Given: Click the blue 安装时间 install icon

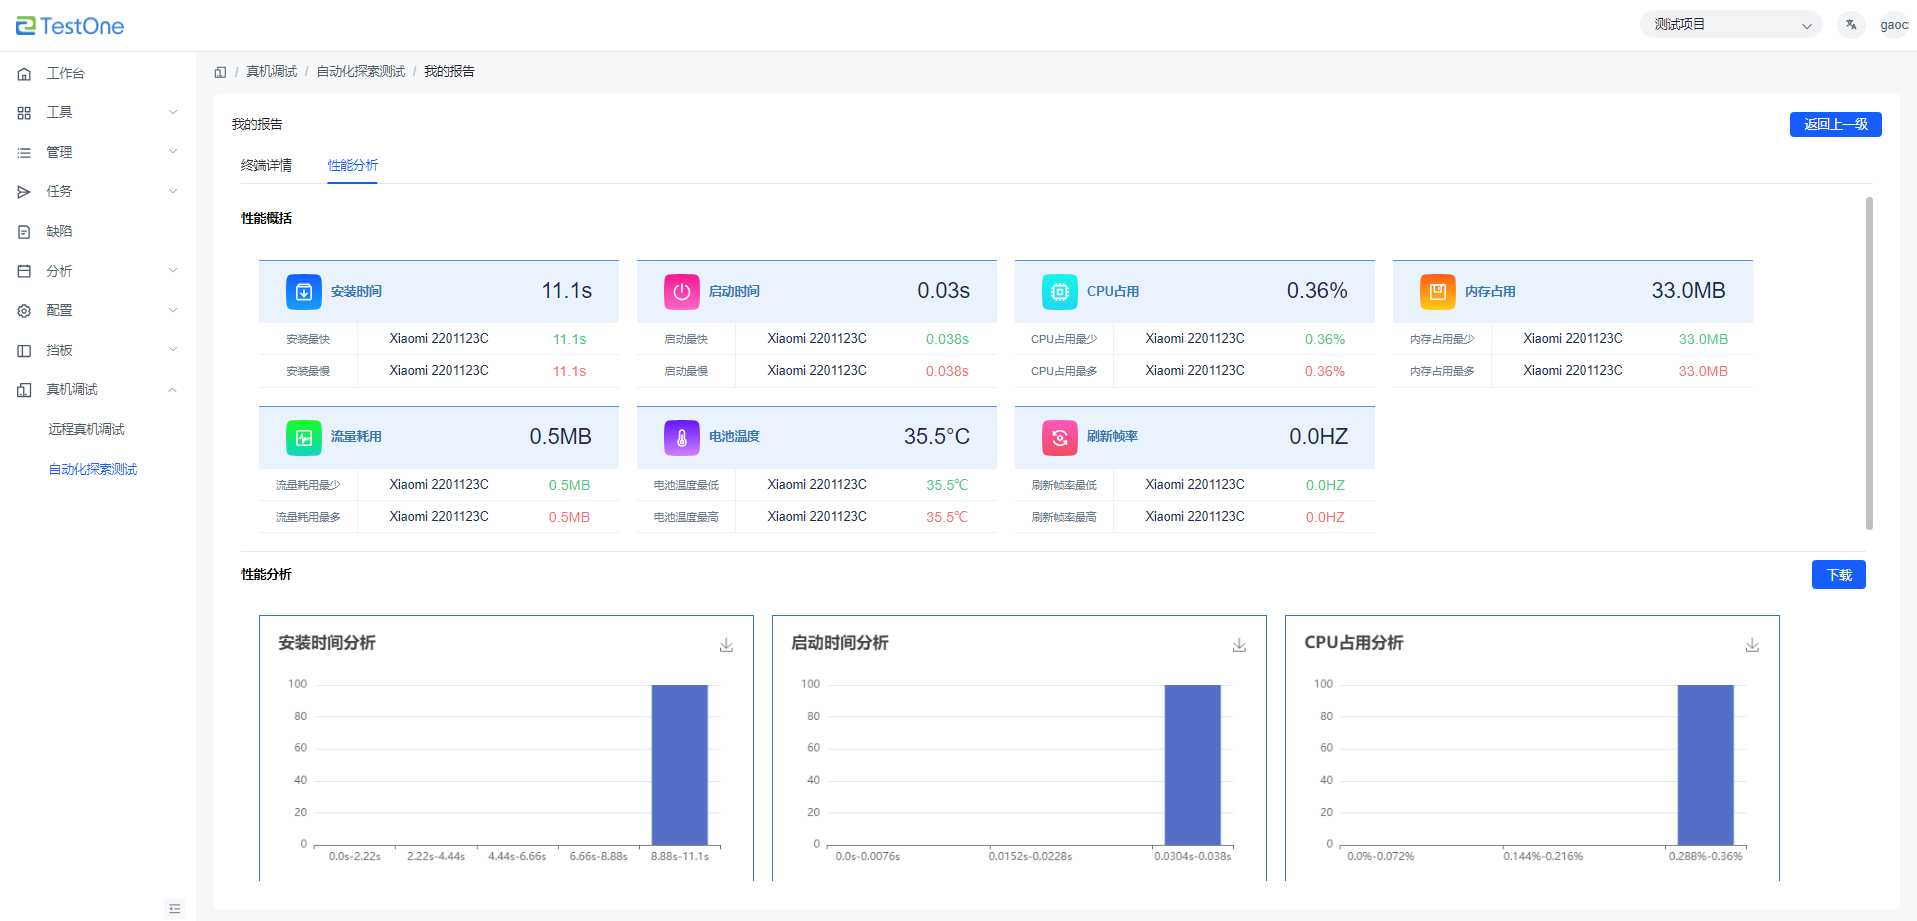Looking at the screenshot, I should (x=304, y=292).
